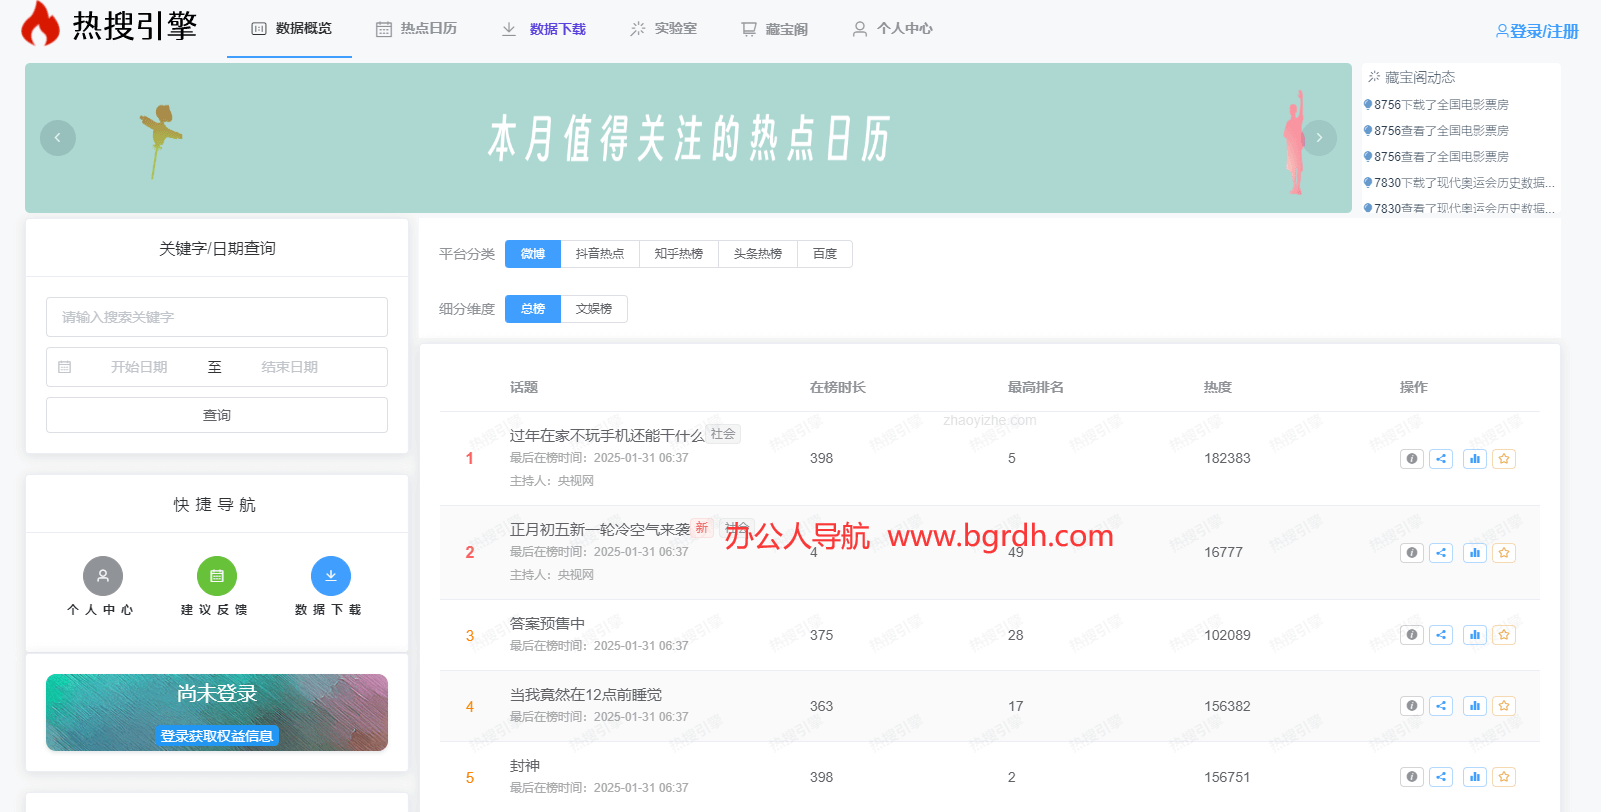
Task: Open the 热点日历 navigation tab
Action: coord(417,29)
